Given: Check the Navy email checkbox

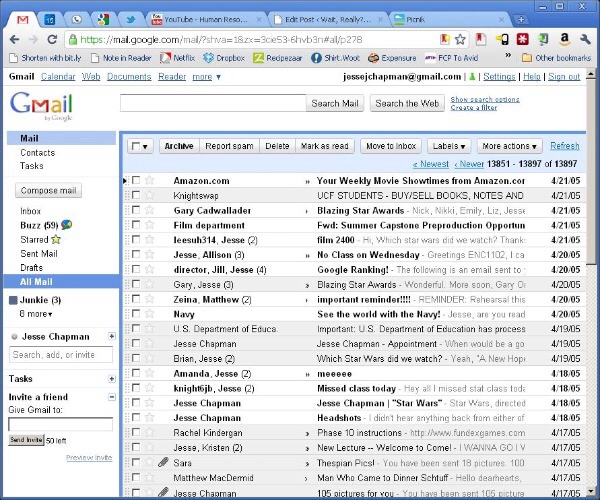Looking at the screenshot, I should click(x=136, y=314).
